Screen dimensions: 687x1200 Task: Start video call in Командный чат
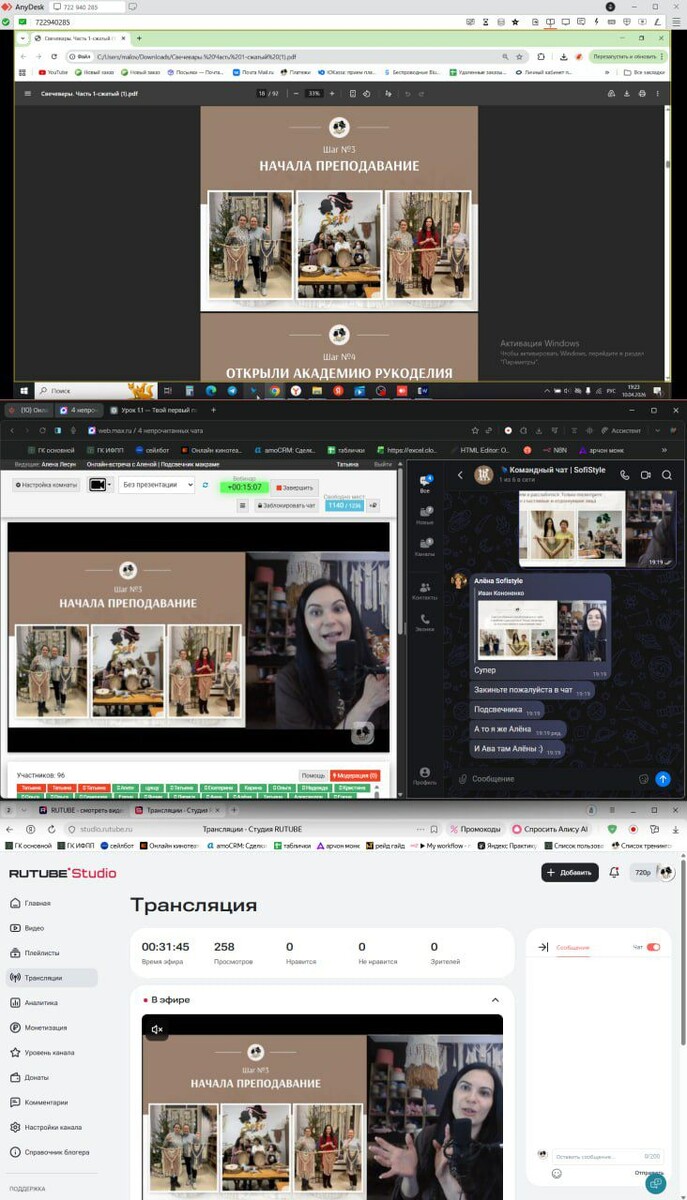coord(646,475)
